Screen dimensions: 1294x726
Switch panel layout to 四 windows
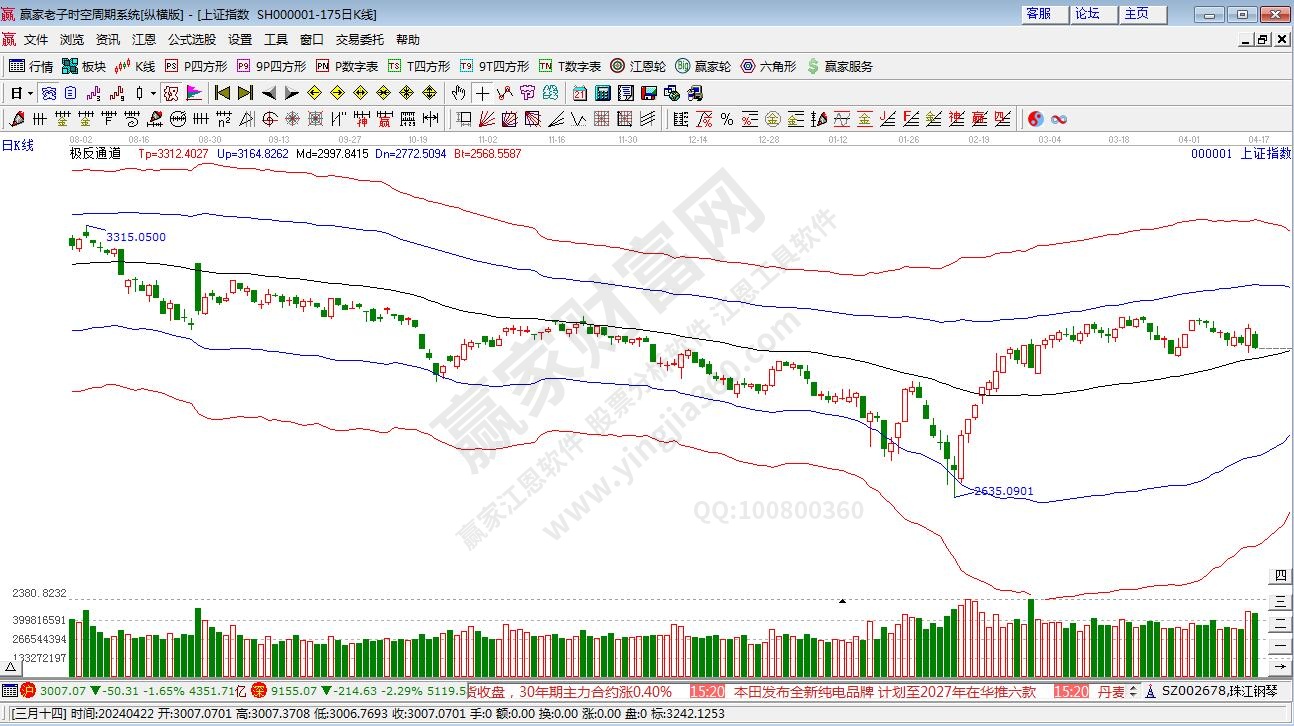(x=1280, y=576)
